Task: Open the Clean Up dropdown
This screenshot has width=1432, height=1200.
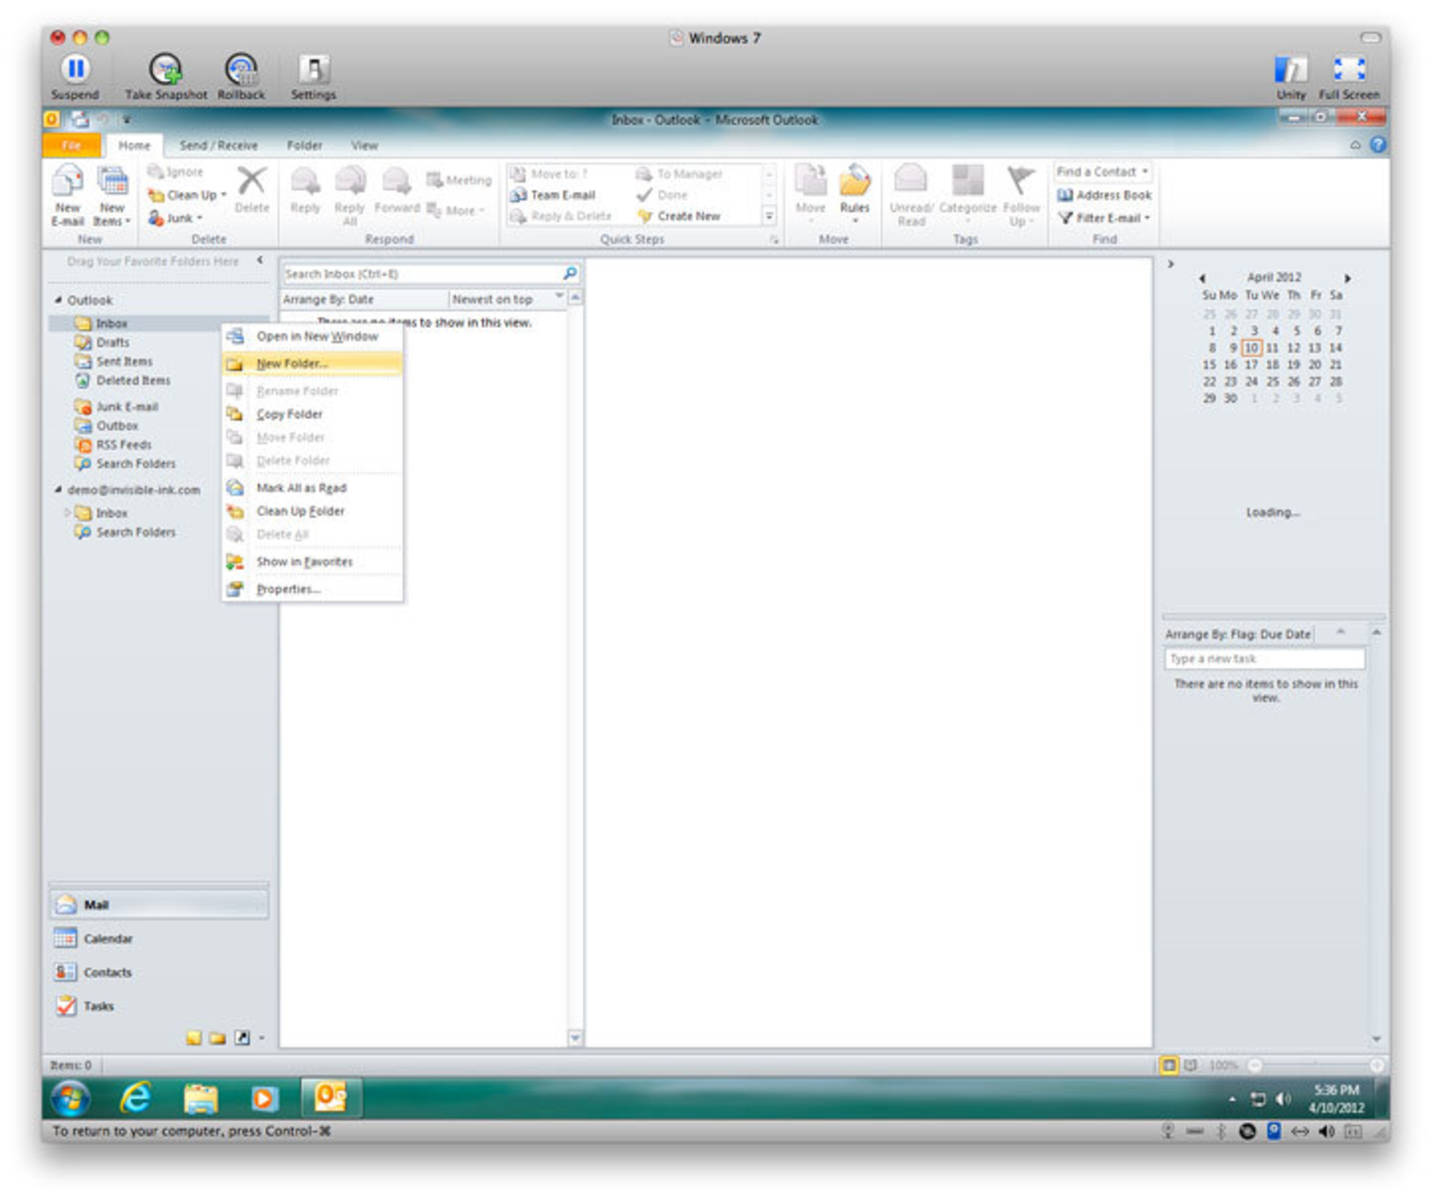Action: (x=187, y=195)
